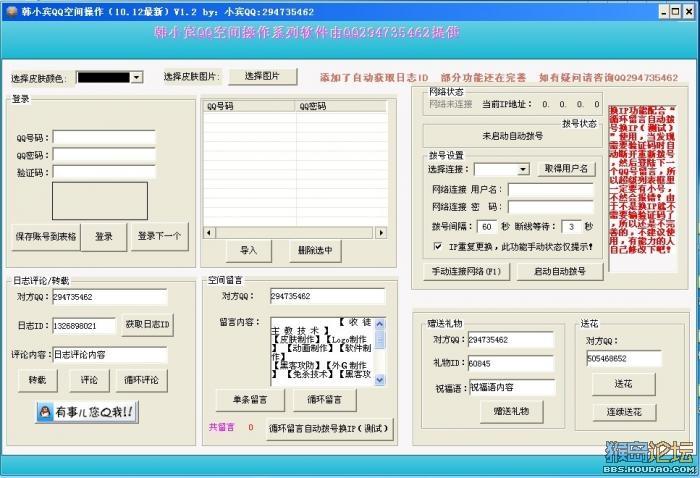Click the 网络连接 密码 input field
Screen dimensions: 700x478
[550, 207]
